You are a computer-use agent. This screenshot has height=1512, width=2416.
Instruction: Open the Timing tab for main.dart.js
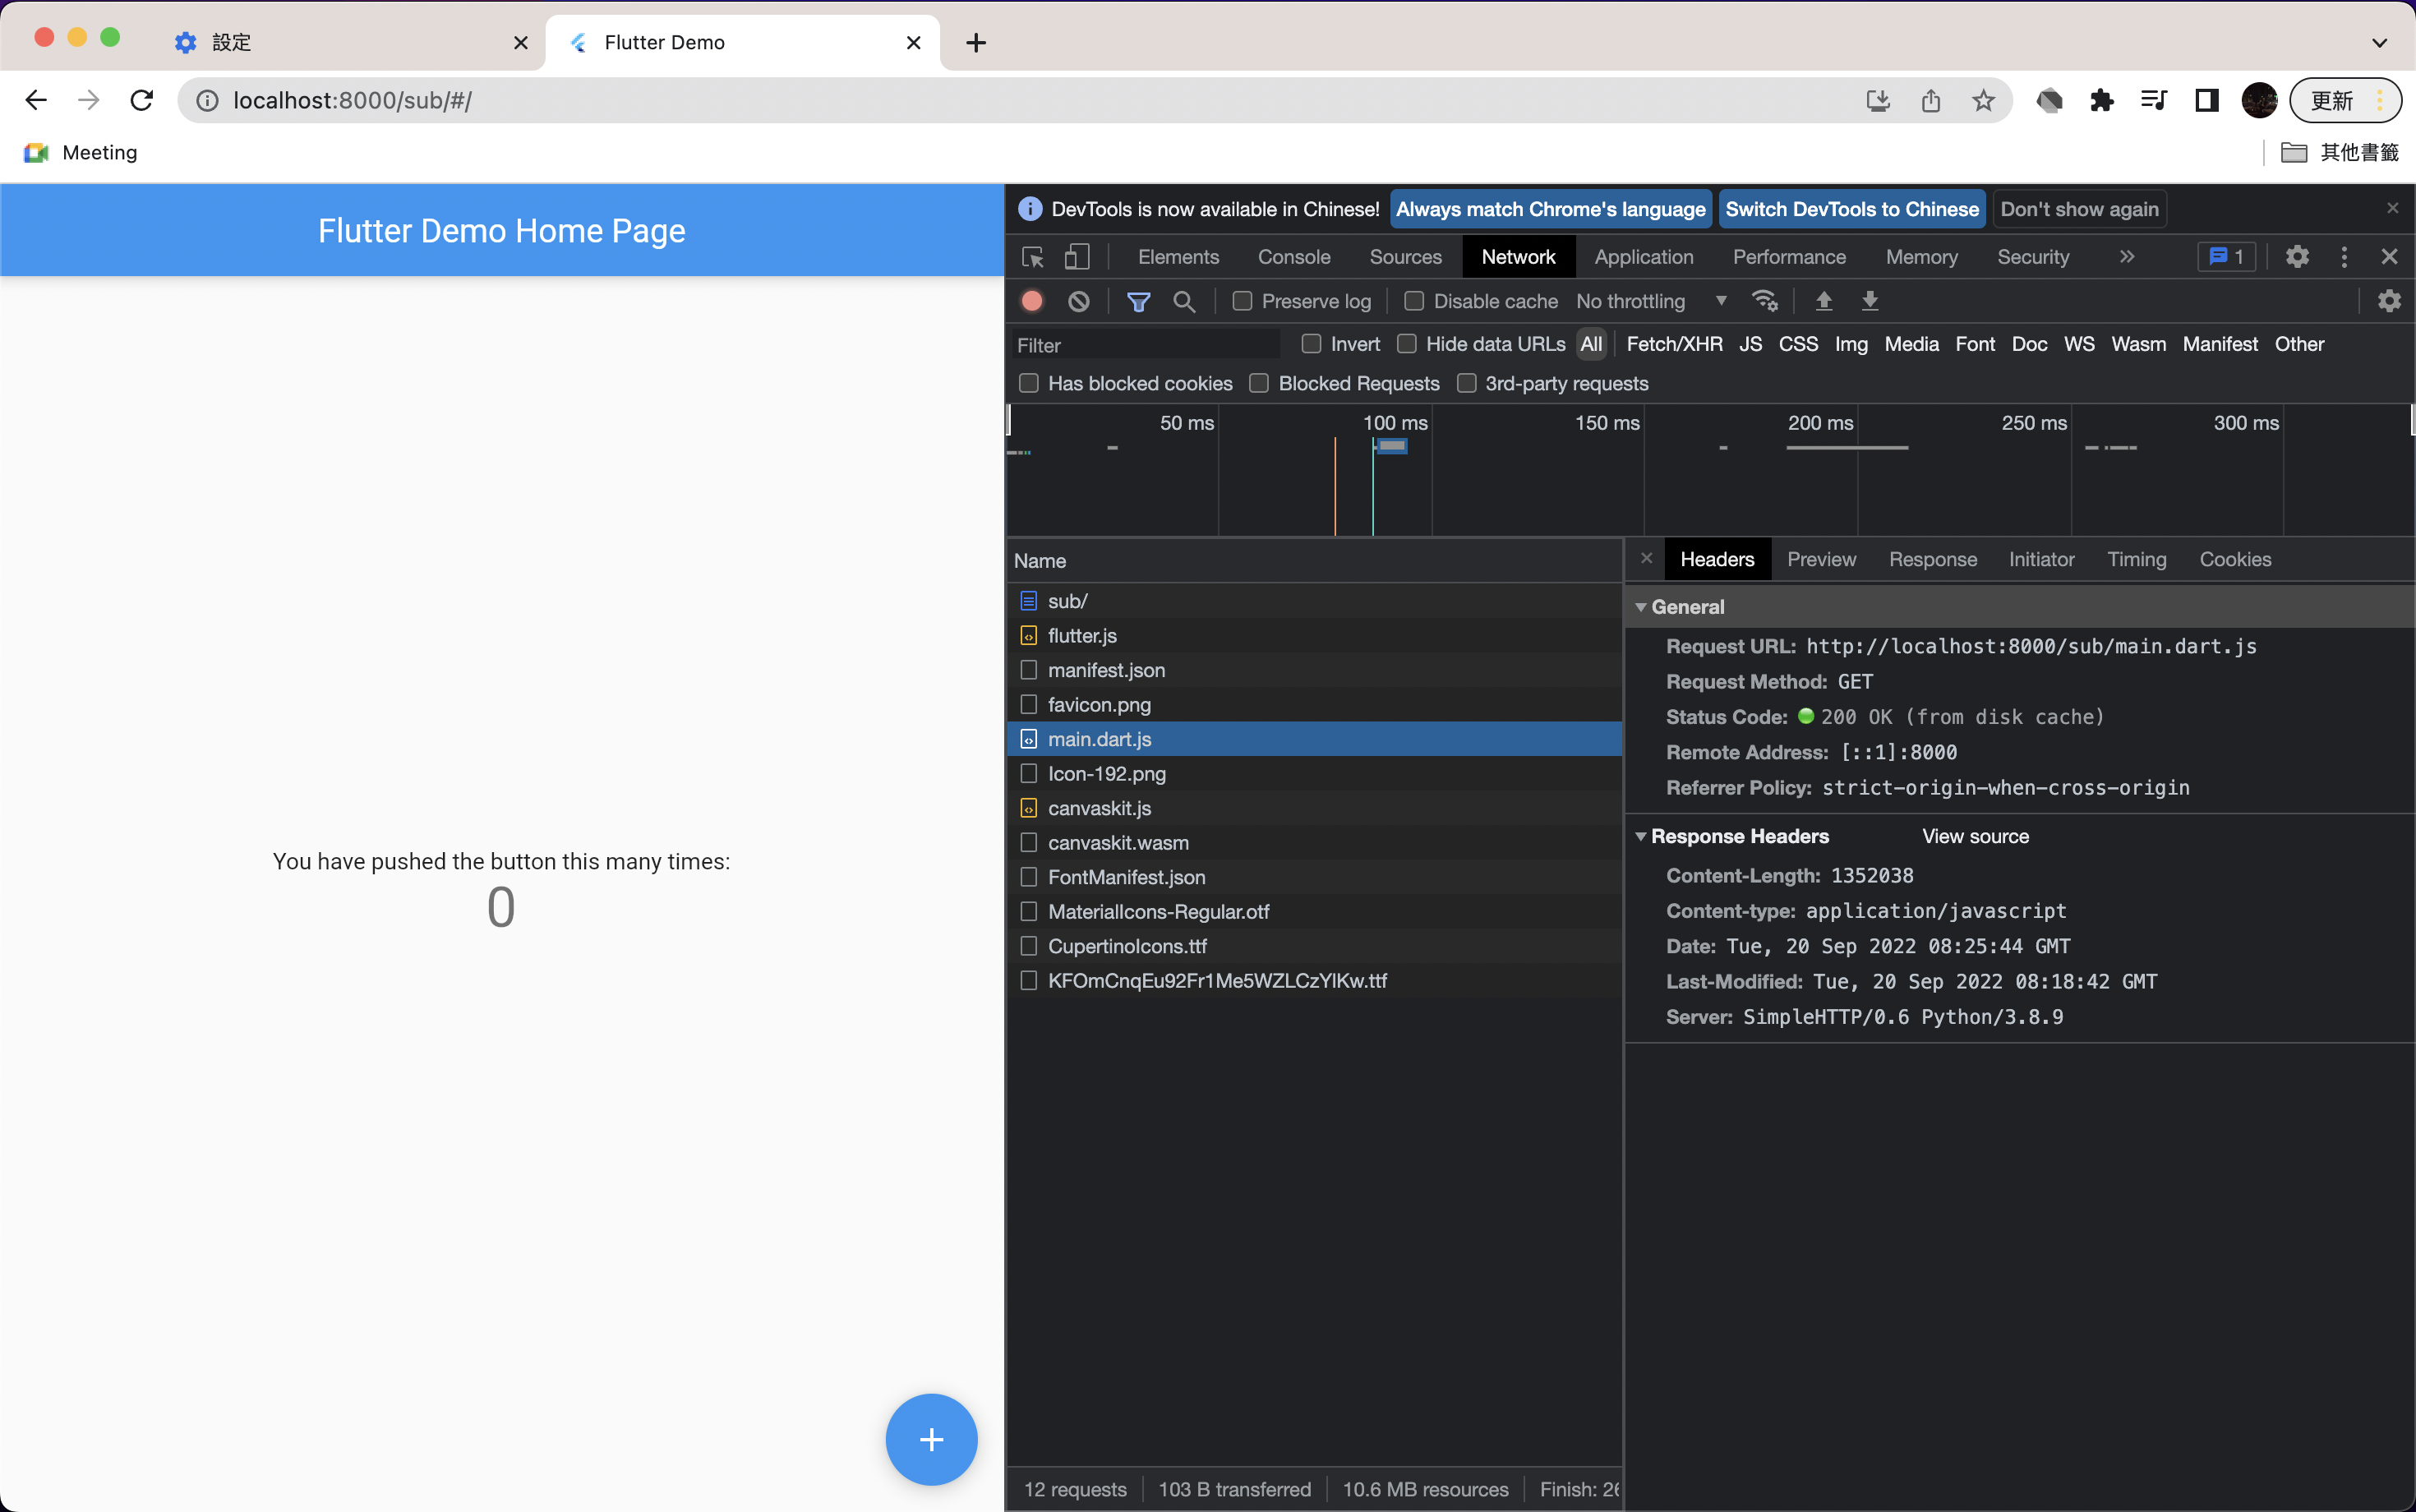point(2135,559)
